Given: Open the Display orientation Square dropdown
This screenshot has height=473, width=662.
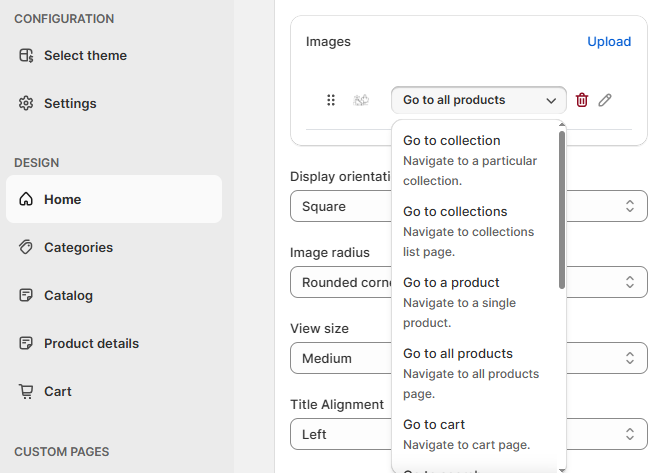Looking at the screenshot, I should 469,206.
